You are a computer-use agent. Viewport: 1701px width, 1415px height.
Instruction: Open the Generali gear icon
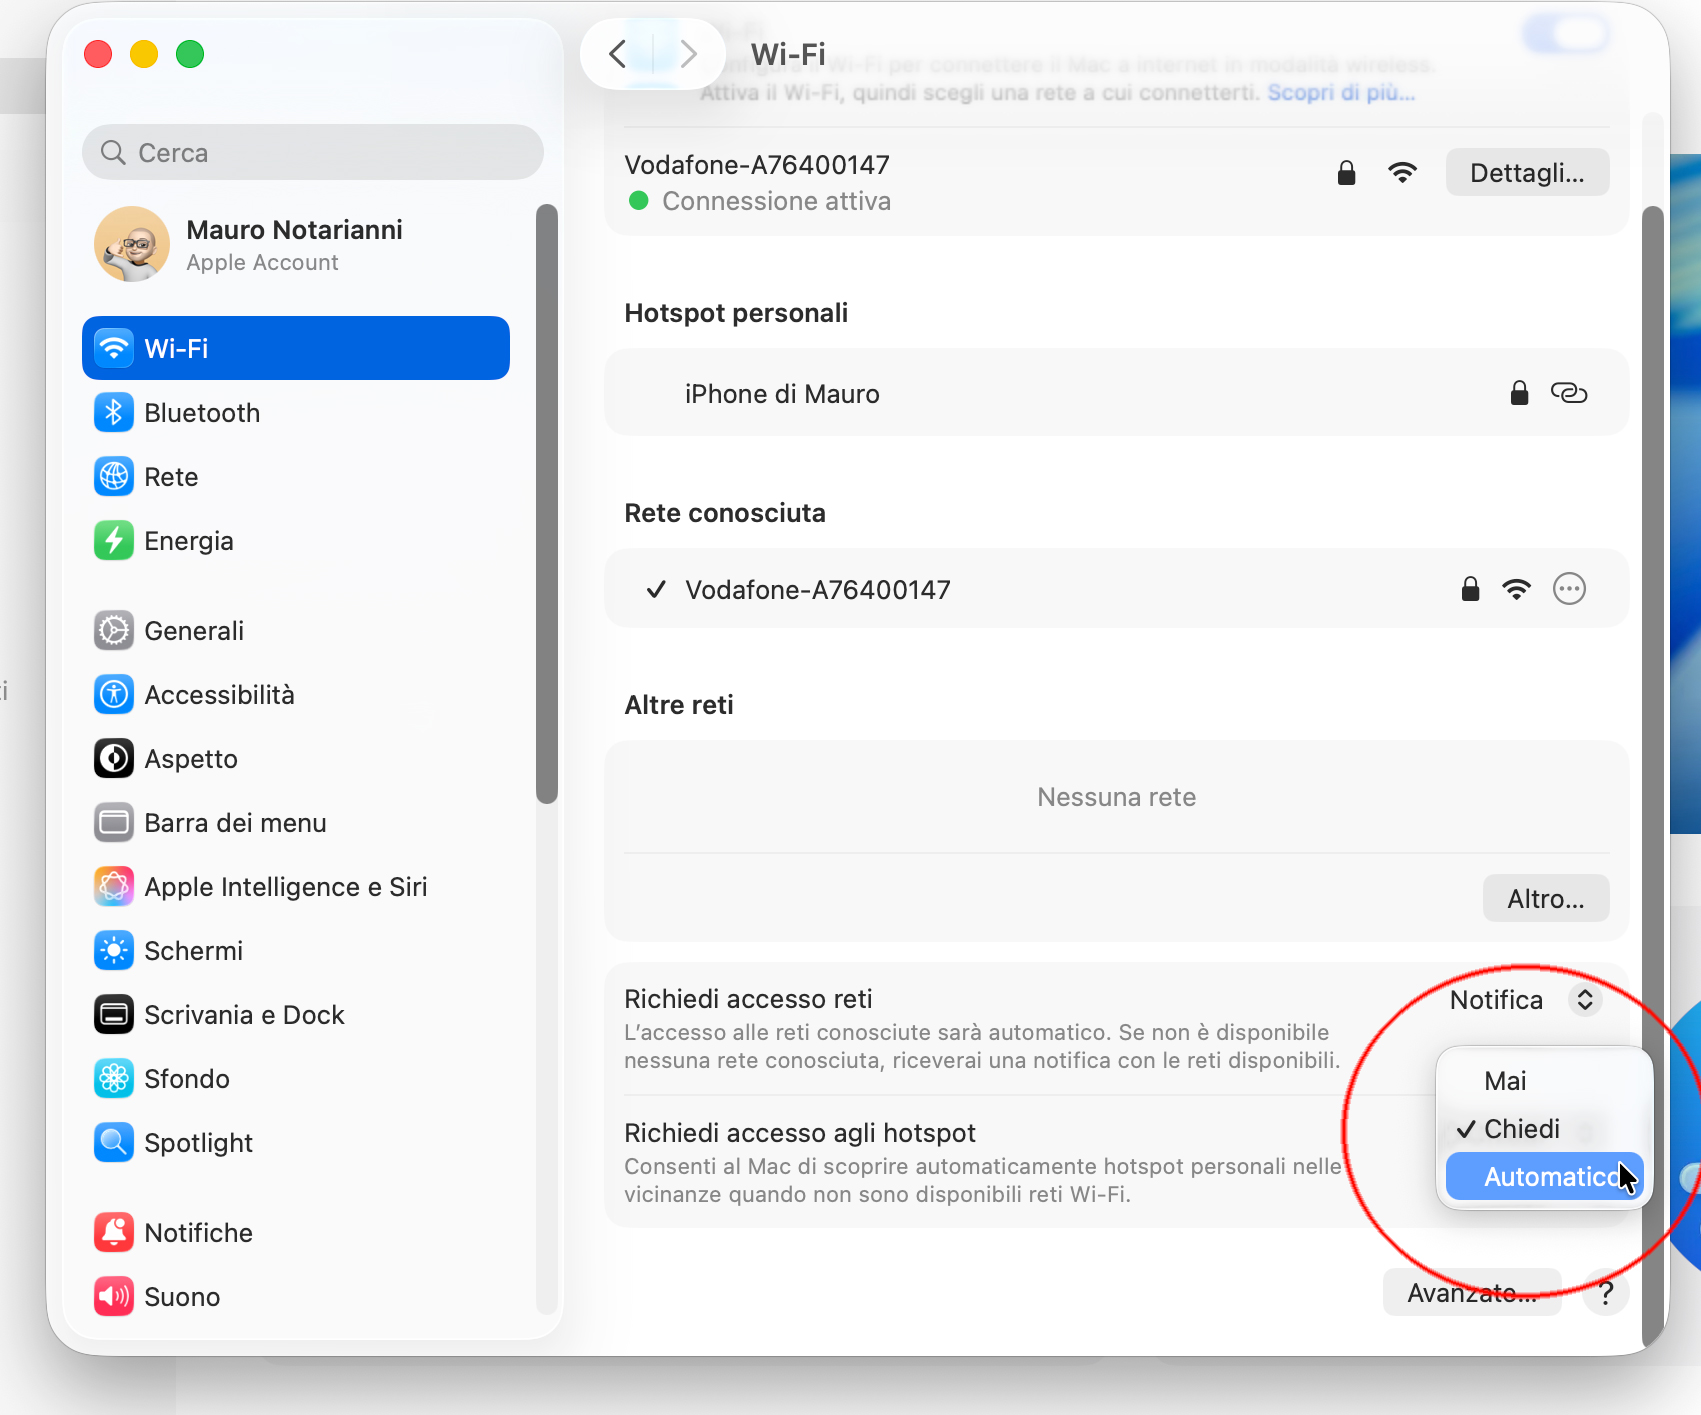coord(114,630)
